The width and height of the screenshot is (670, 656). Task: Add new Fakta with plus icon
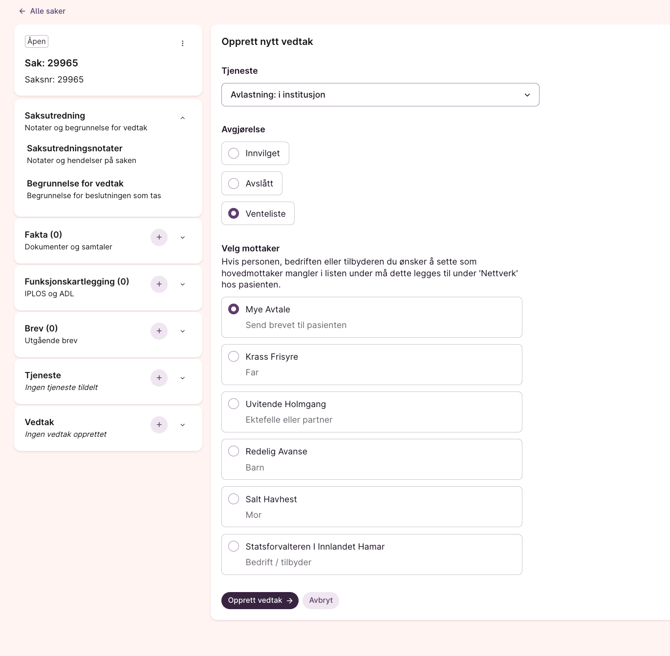click(x=159, y=237)
